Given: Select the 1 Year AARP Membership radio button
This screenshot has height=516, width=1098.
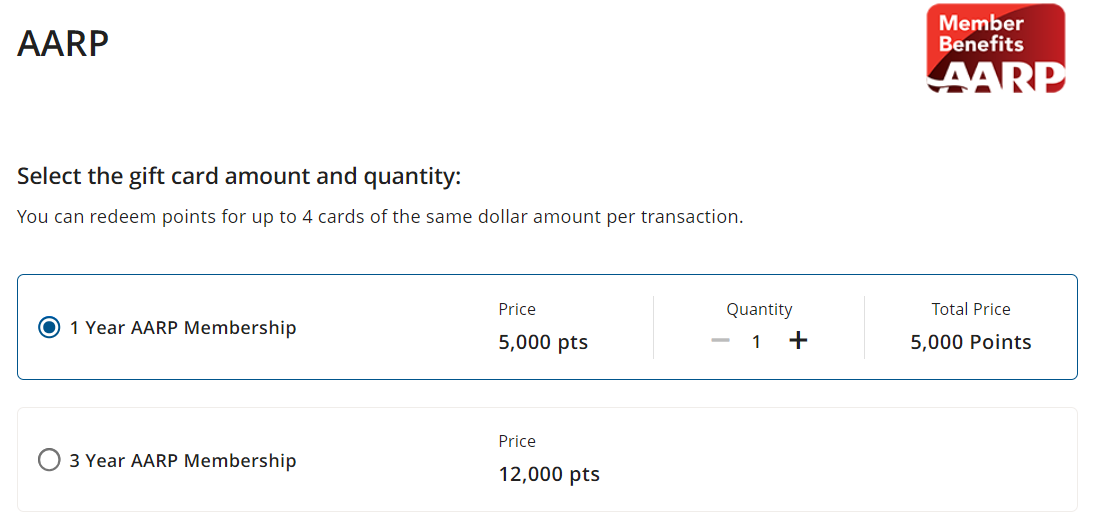Looking at the screenshot, I should pyautogui.click(x=49, y=327).
